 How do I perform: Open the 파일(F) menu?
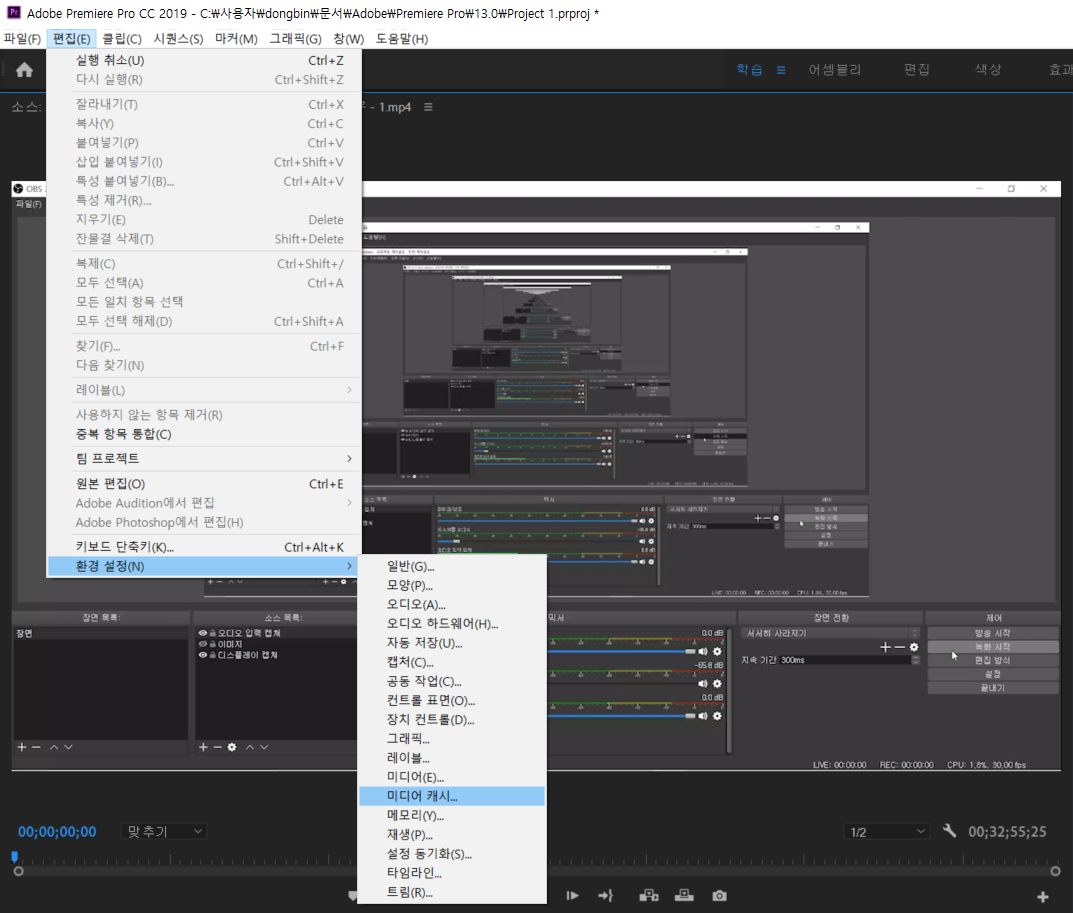pos(22,39)
